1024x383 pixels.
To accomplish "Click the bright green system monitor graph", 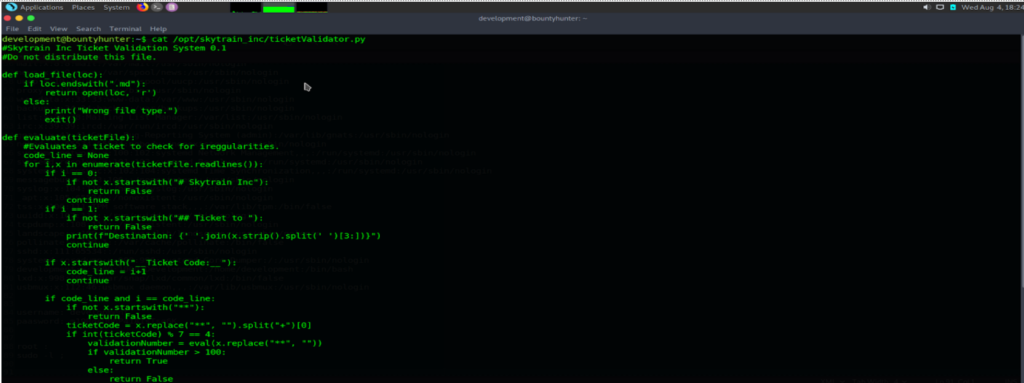I will 279,8.
